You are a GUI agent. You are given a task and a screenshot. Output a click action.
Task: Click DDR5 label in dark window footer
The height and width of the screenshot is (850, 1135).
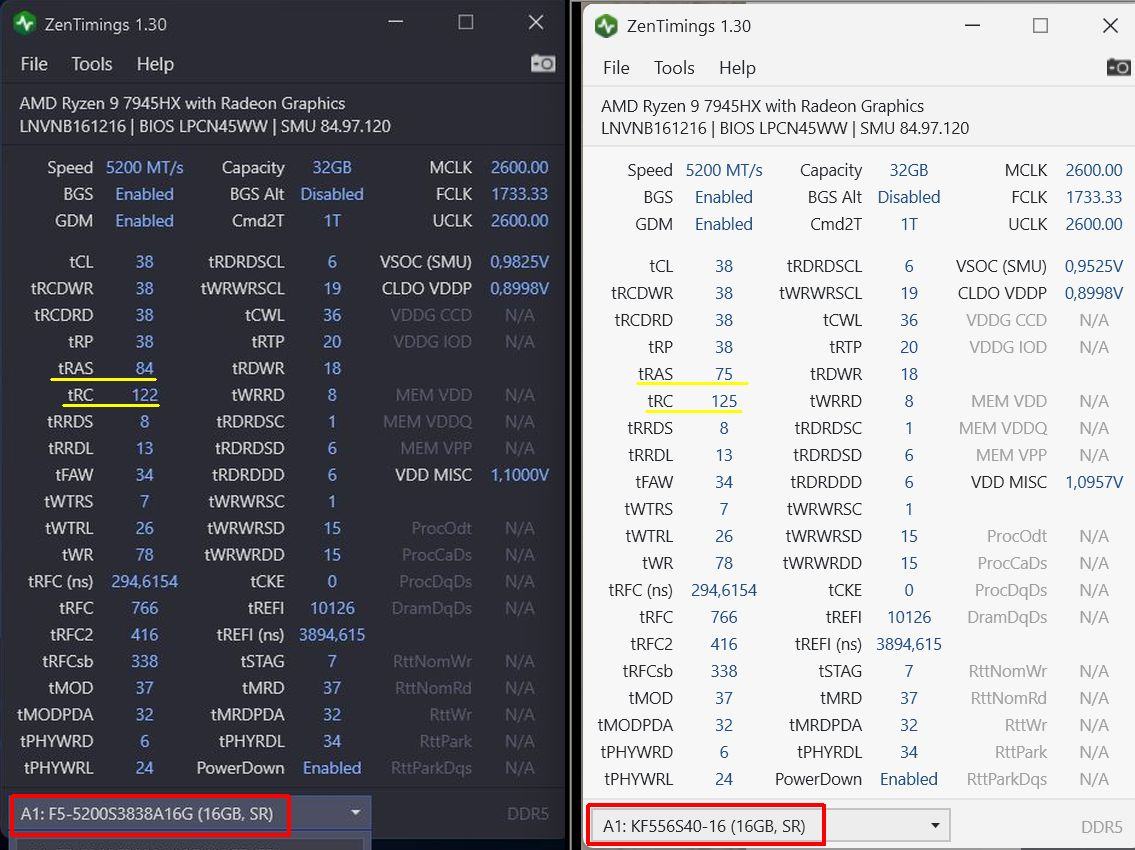click(528, 814)
